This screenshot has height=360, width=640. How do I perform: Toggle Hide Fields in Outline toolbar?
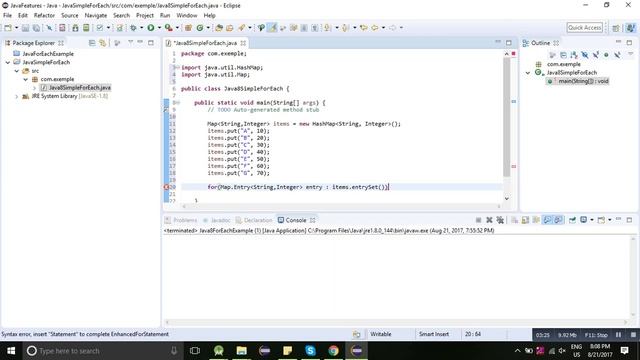click(x=585, y=55)
